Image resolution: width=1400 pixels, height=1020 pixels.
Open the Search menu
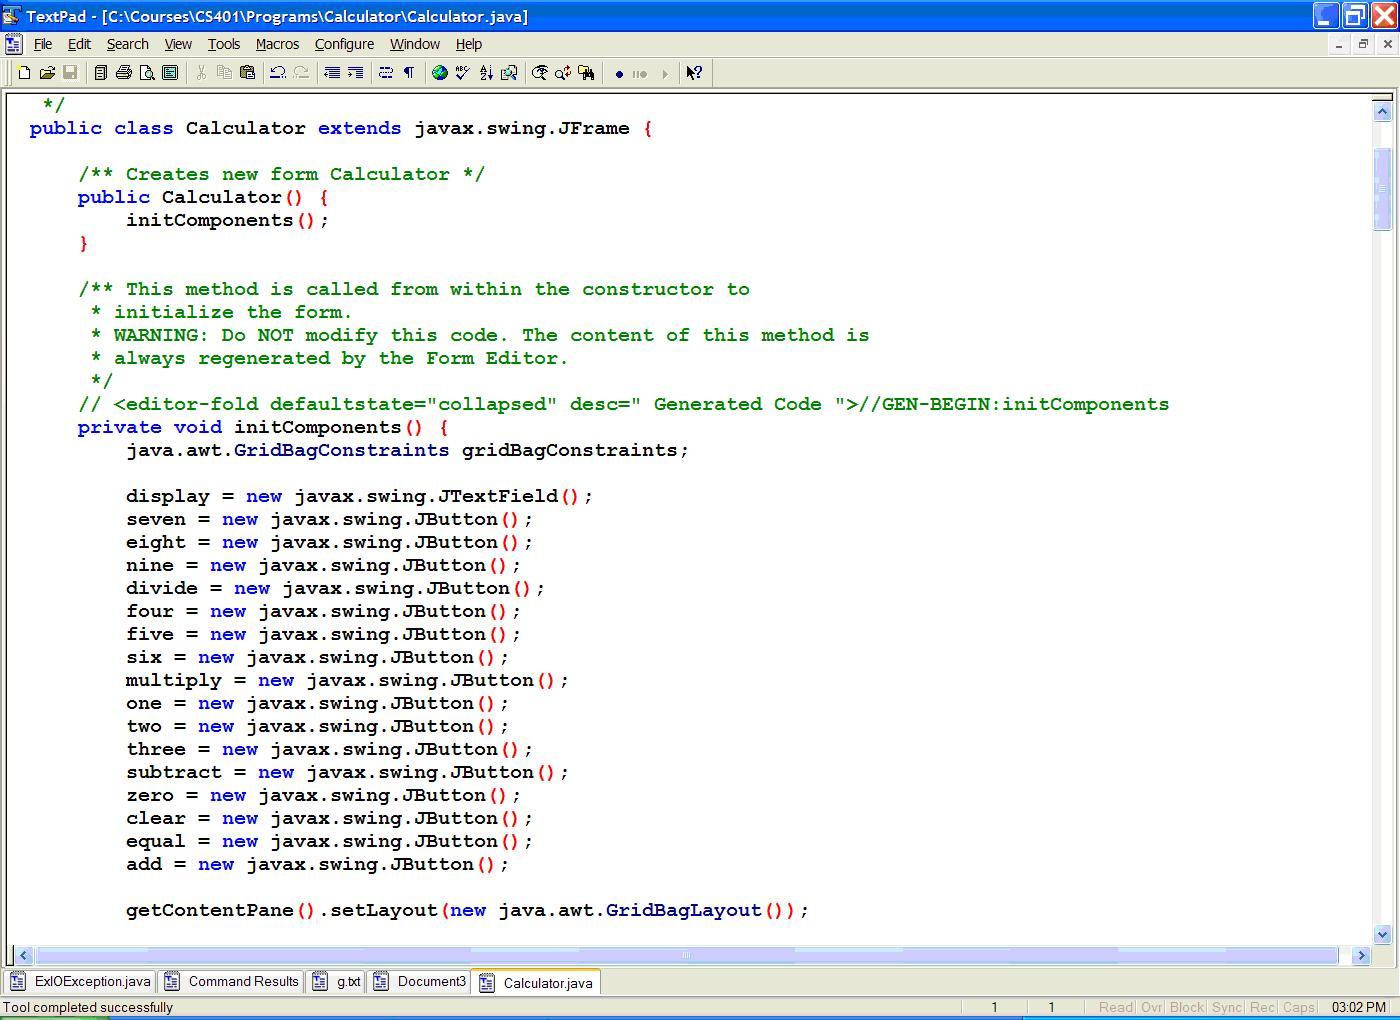128,44
